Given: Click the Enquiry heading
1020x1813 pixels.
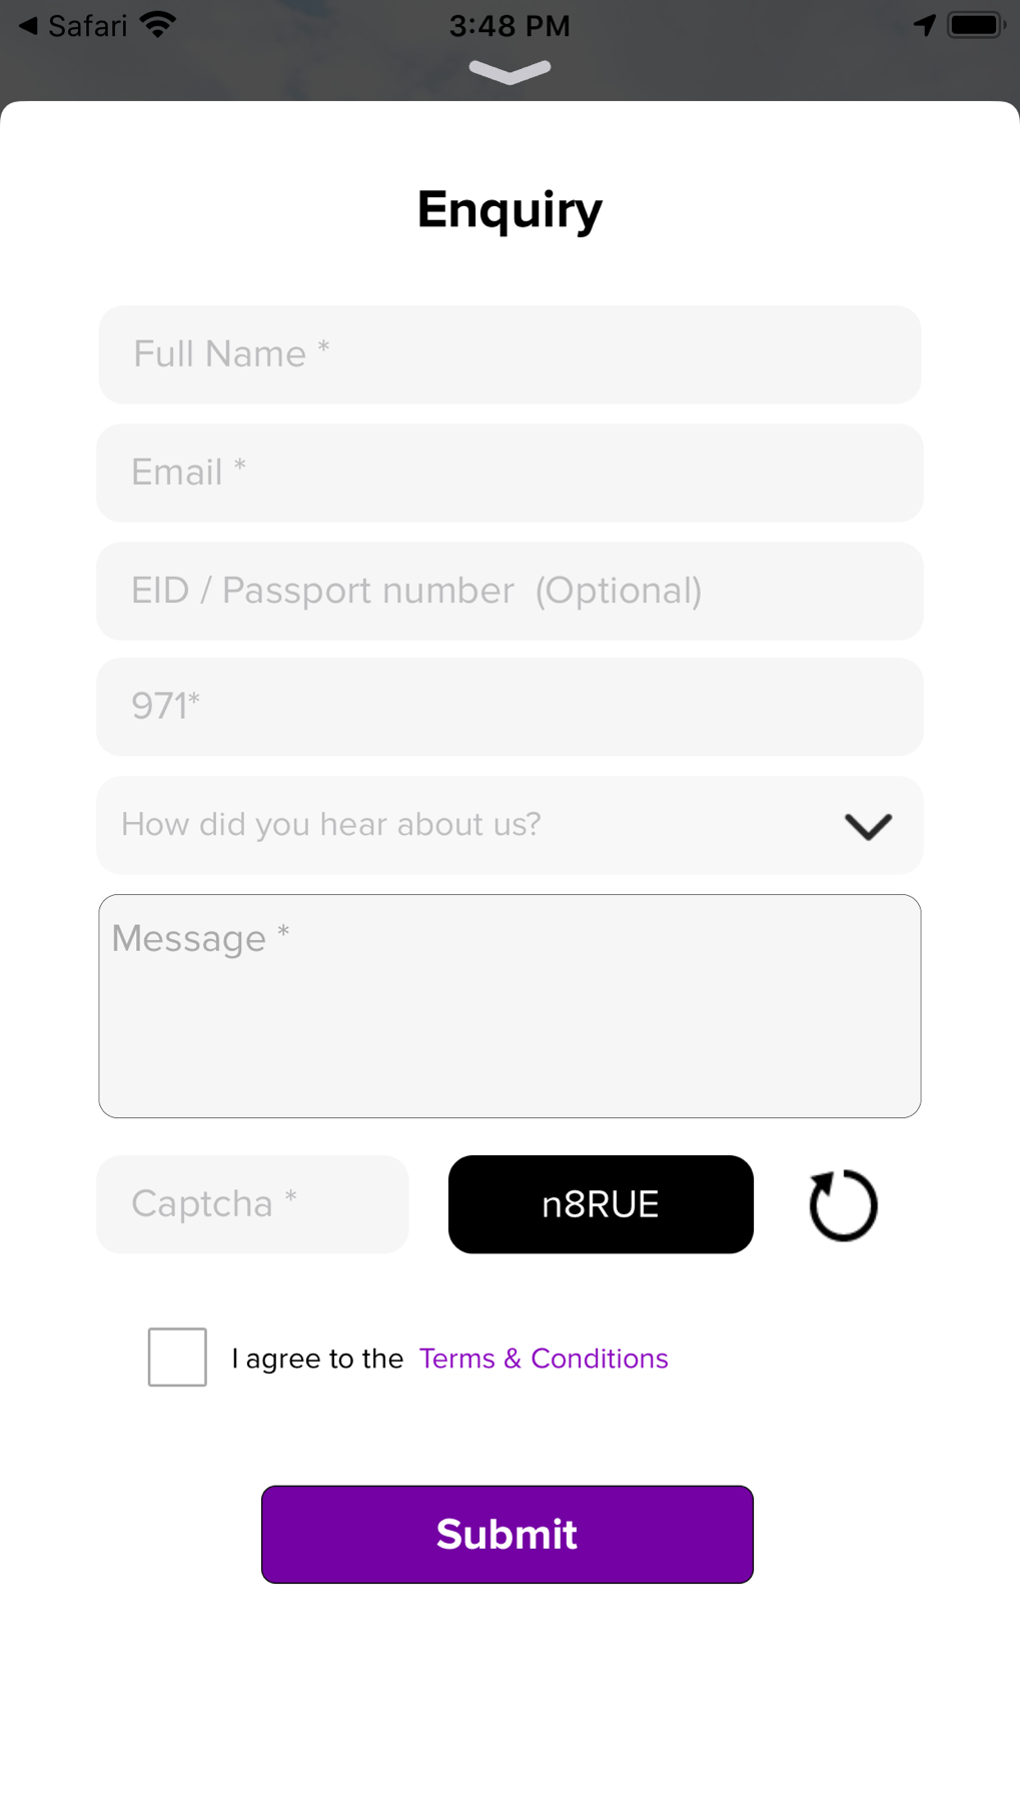Looking at the screenshot, I should (509, 210).
